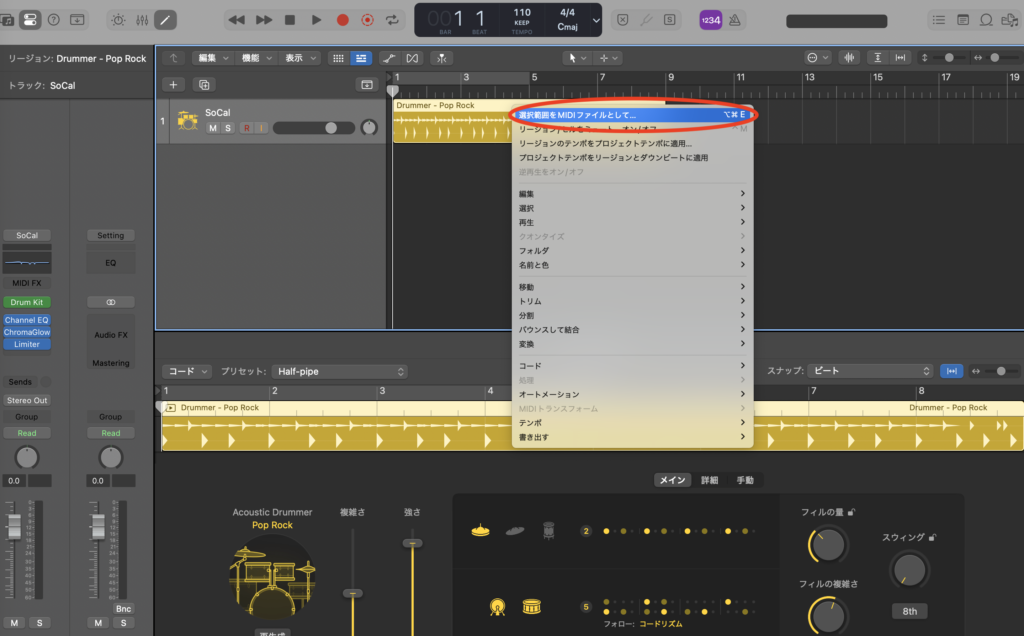Click the Bnc bounce button
This screenshot has width=1024, height=636.
[123, 609]
